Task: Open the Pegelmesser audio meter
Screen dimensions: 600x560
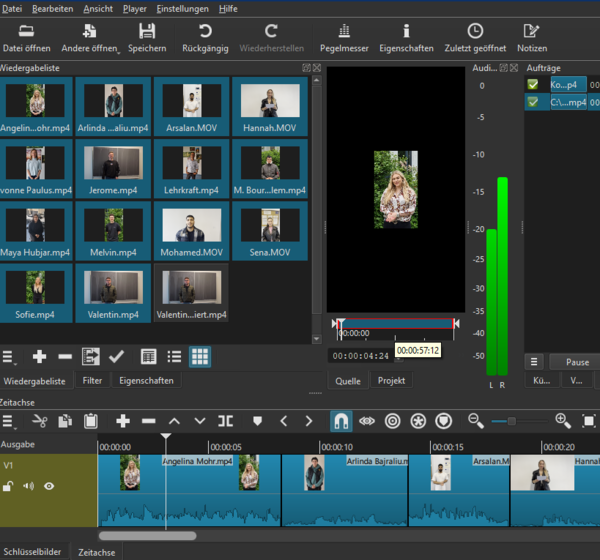Action: pyautogui.click(x=343, y=38)
